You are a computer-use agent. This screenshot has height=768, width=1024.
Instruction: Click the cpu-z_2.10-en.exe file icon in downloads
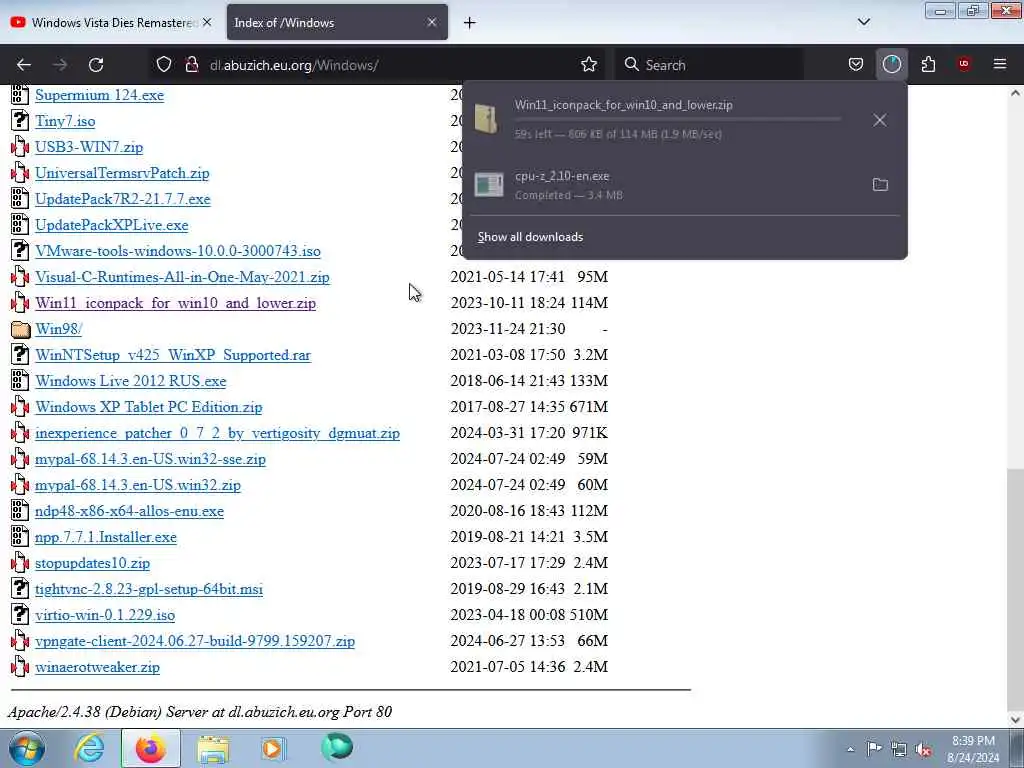pos(489,185)
